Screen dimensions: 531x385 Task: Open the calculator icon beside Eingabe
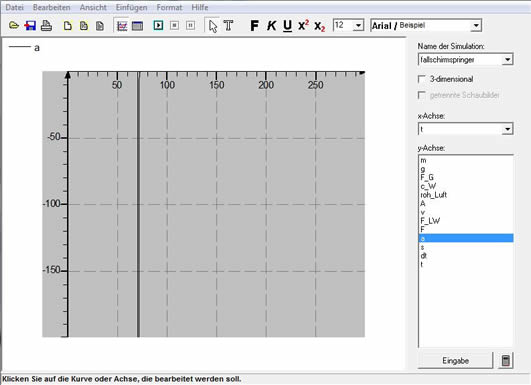(x=506, y=361)
